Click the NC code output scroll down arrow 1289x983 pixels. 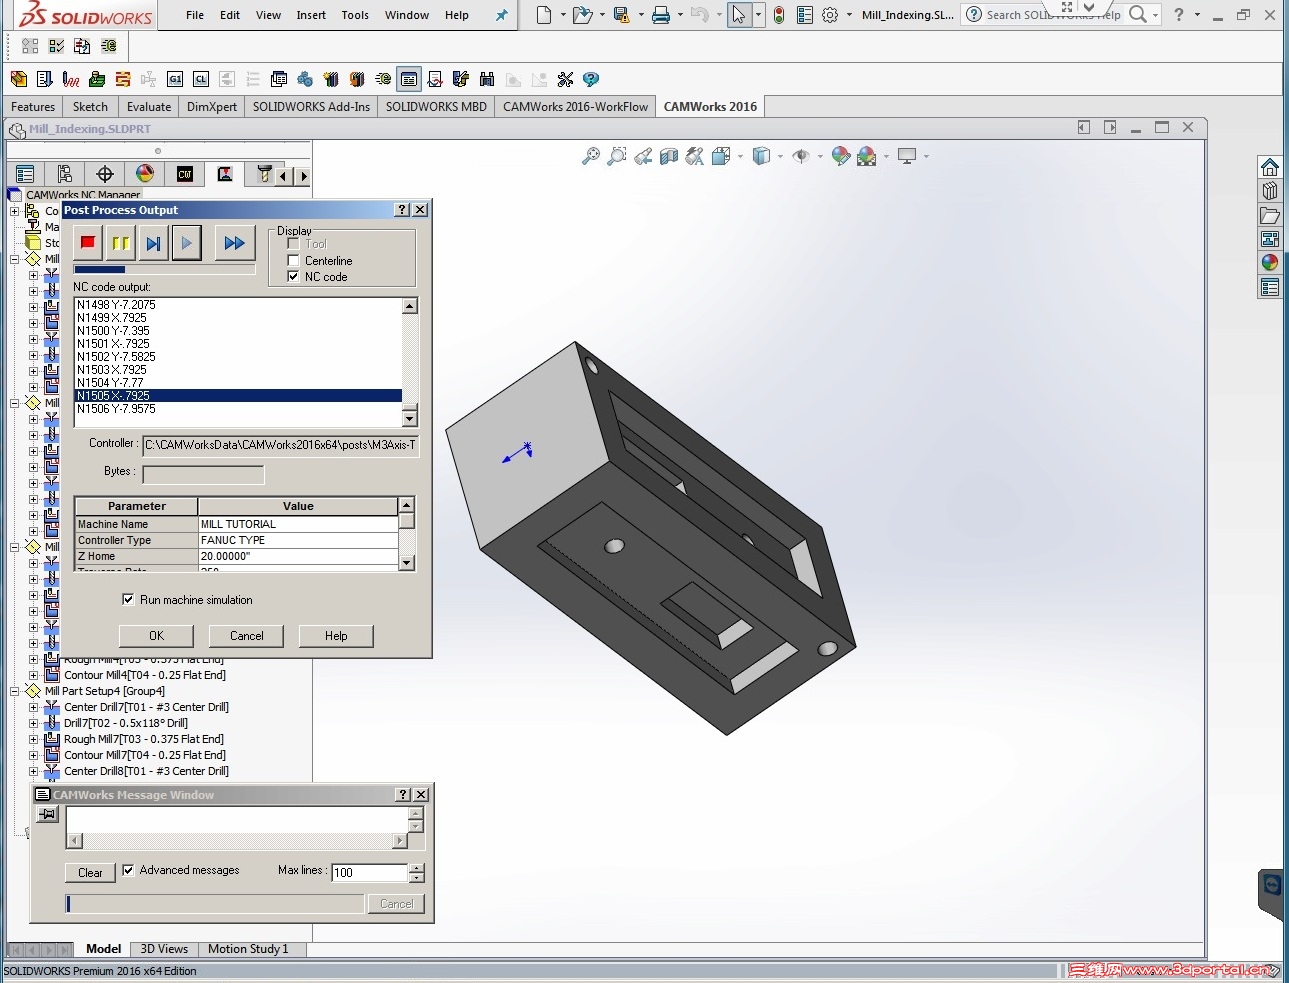pyautogui.click(x=410, y=418)
